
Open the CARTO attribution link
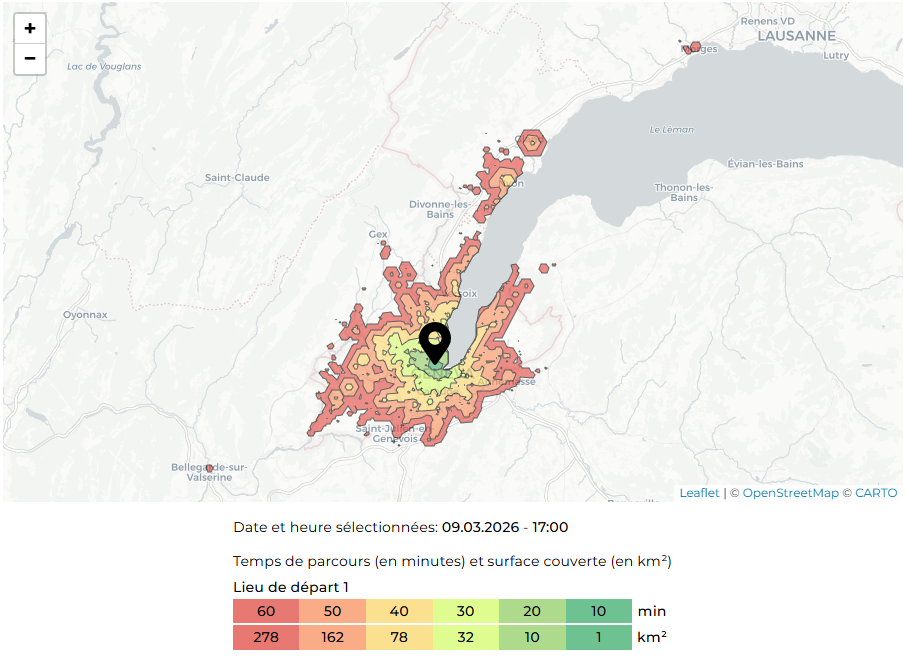876,493
